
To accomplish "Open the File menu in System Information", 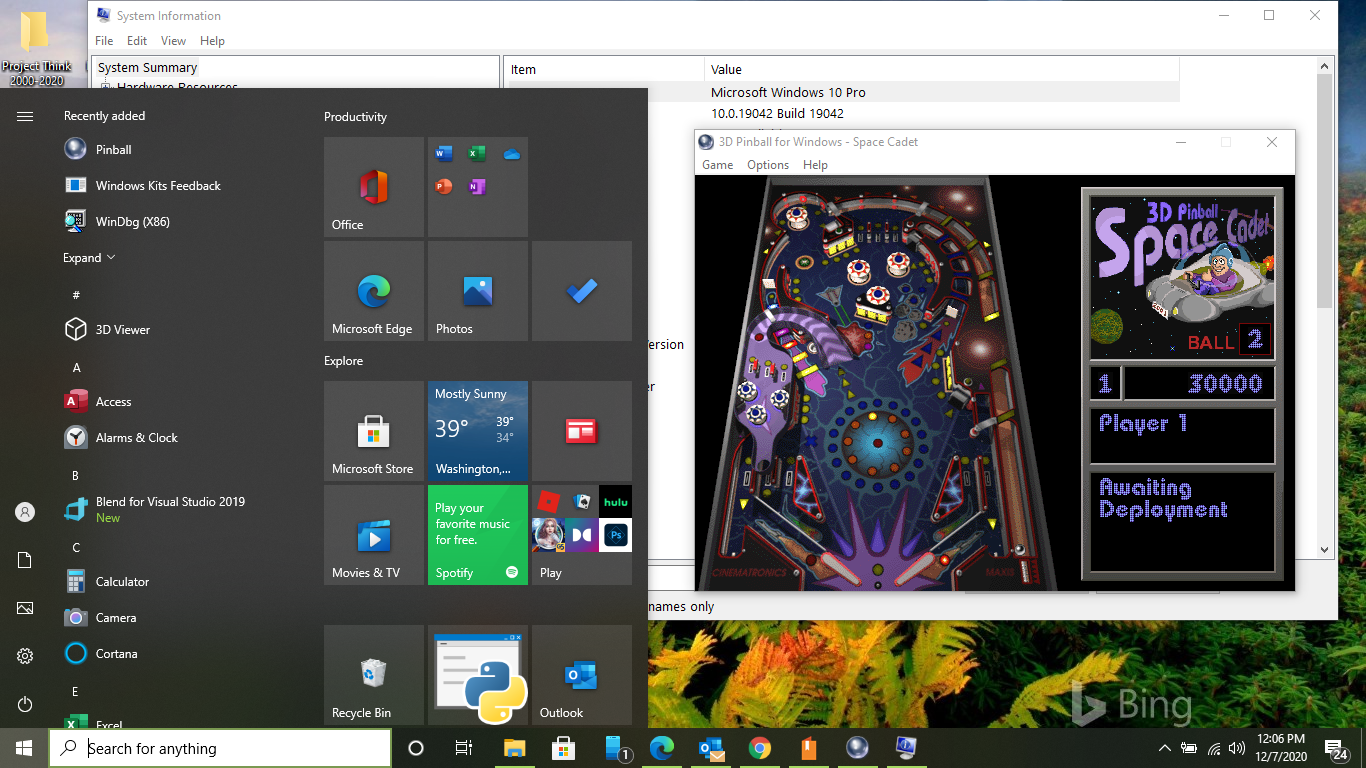I will pyautogui.click(x=104, y=41).
